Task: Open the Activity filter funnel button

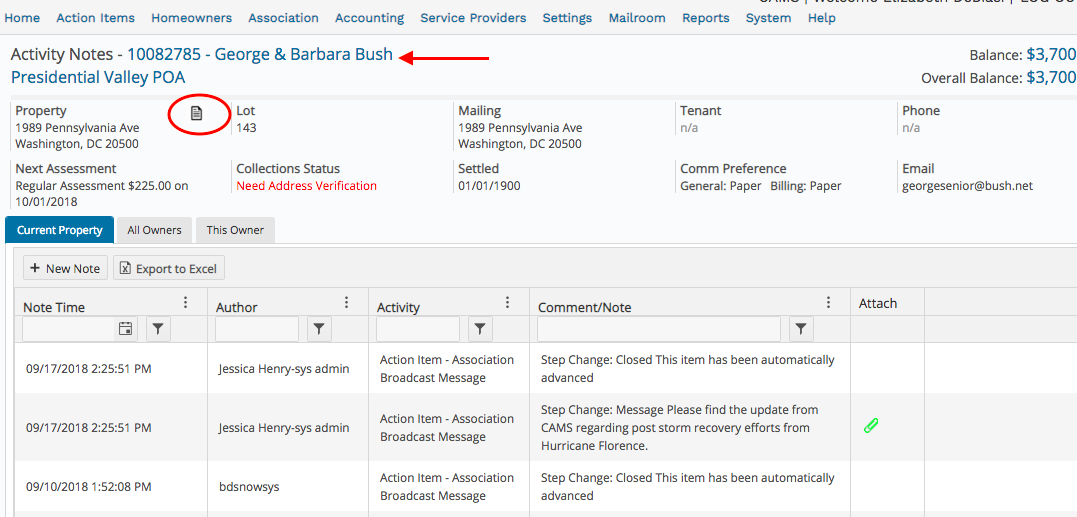Action: click(x=479, y=330)
